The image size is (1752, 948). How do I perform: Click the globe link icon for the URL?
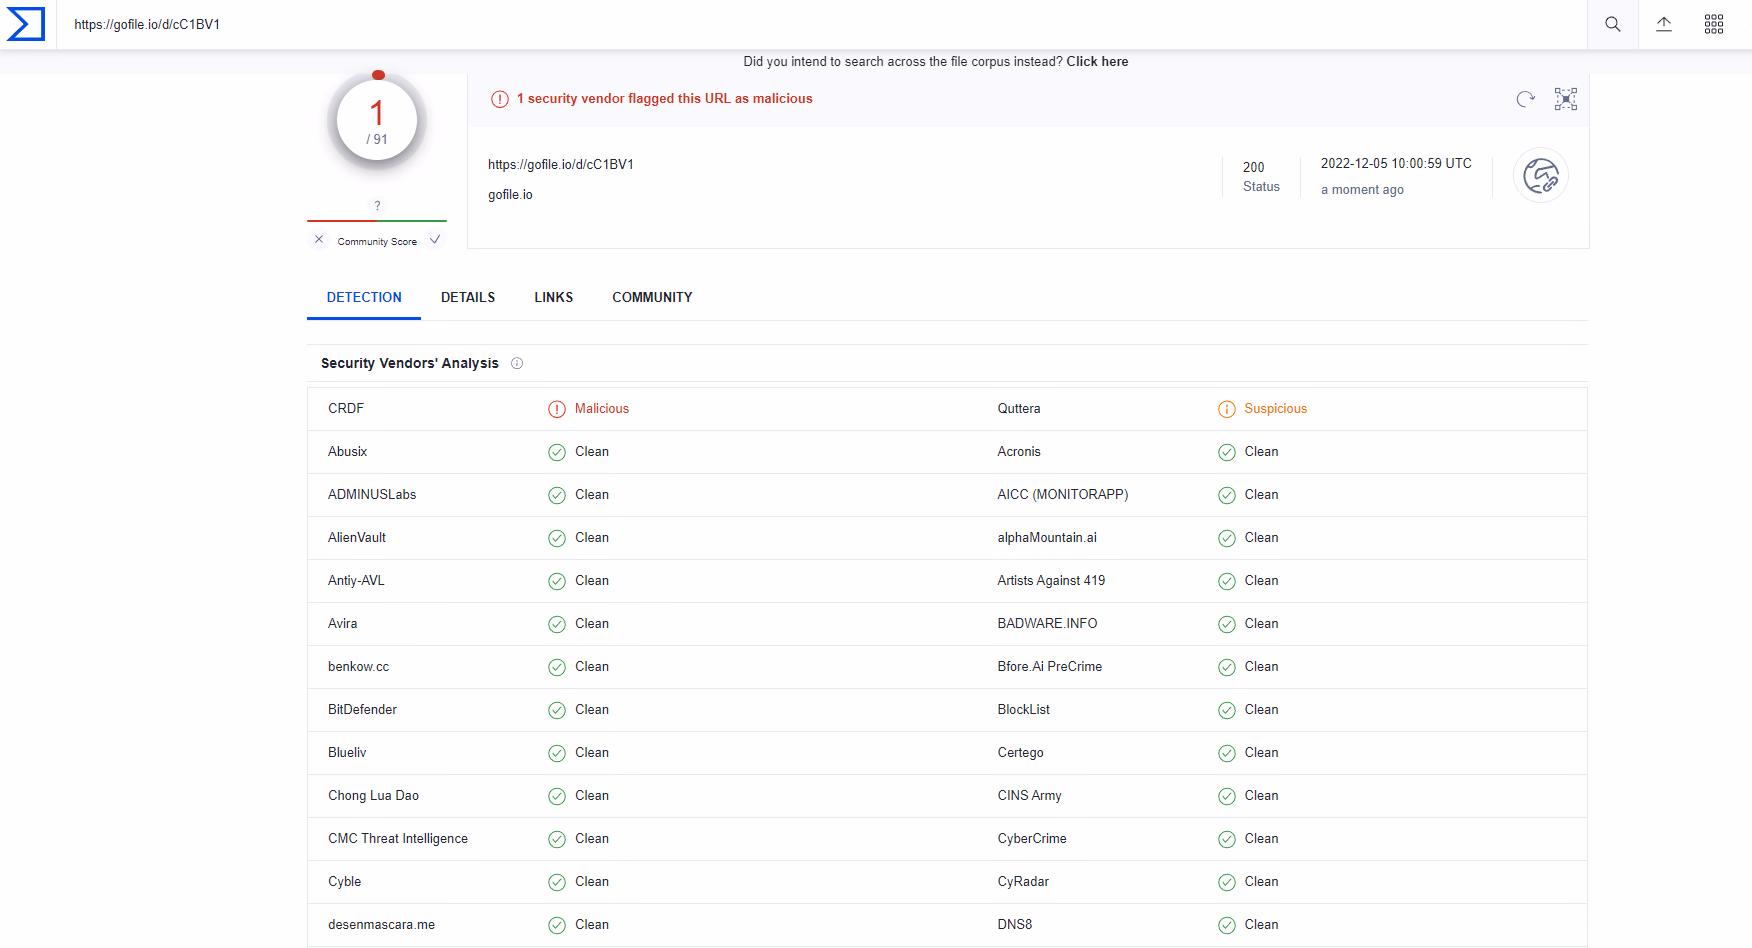pos(1541,176)
